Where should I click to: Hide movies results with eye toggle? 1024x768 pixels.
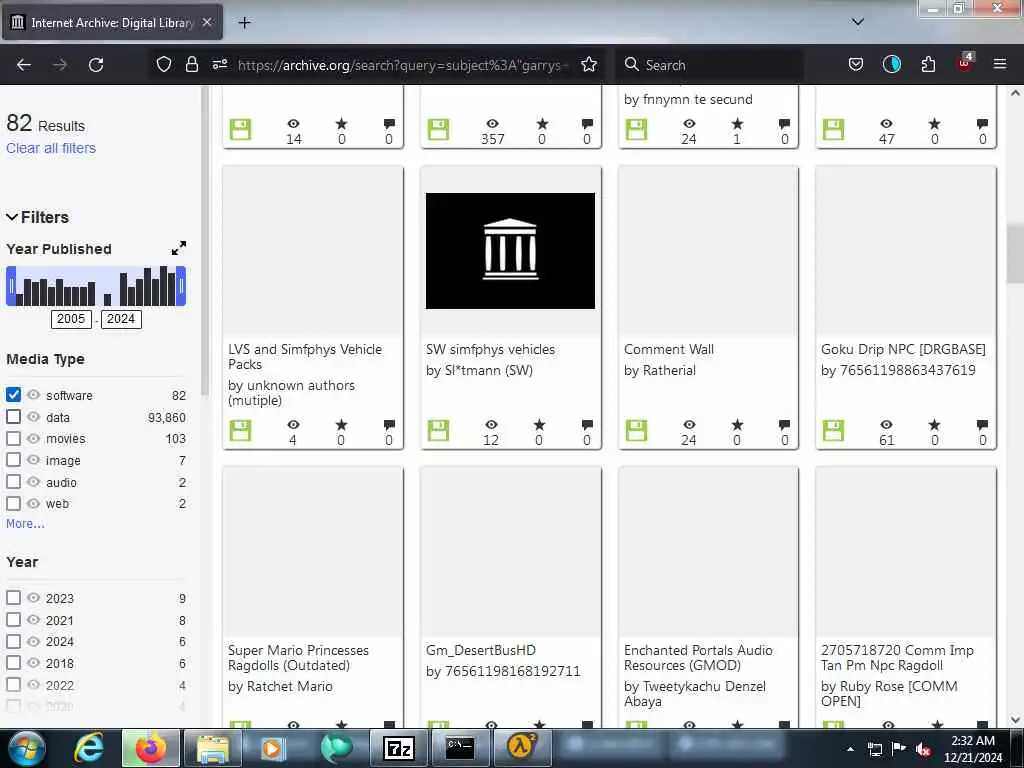click(33, 438)
